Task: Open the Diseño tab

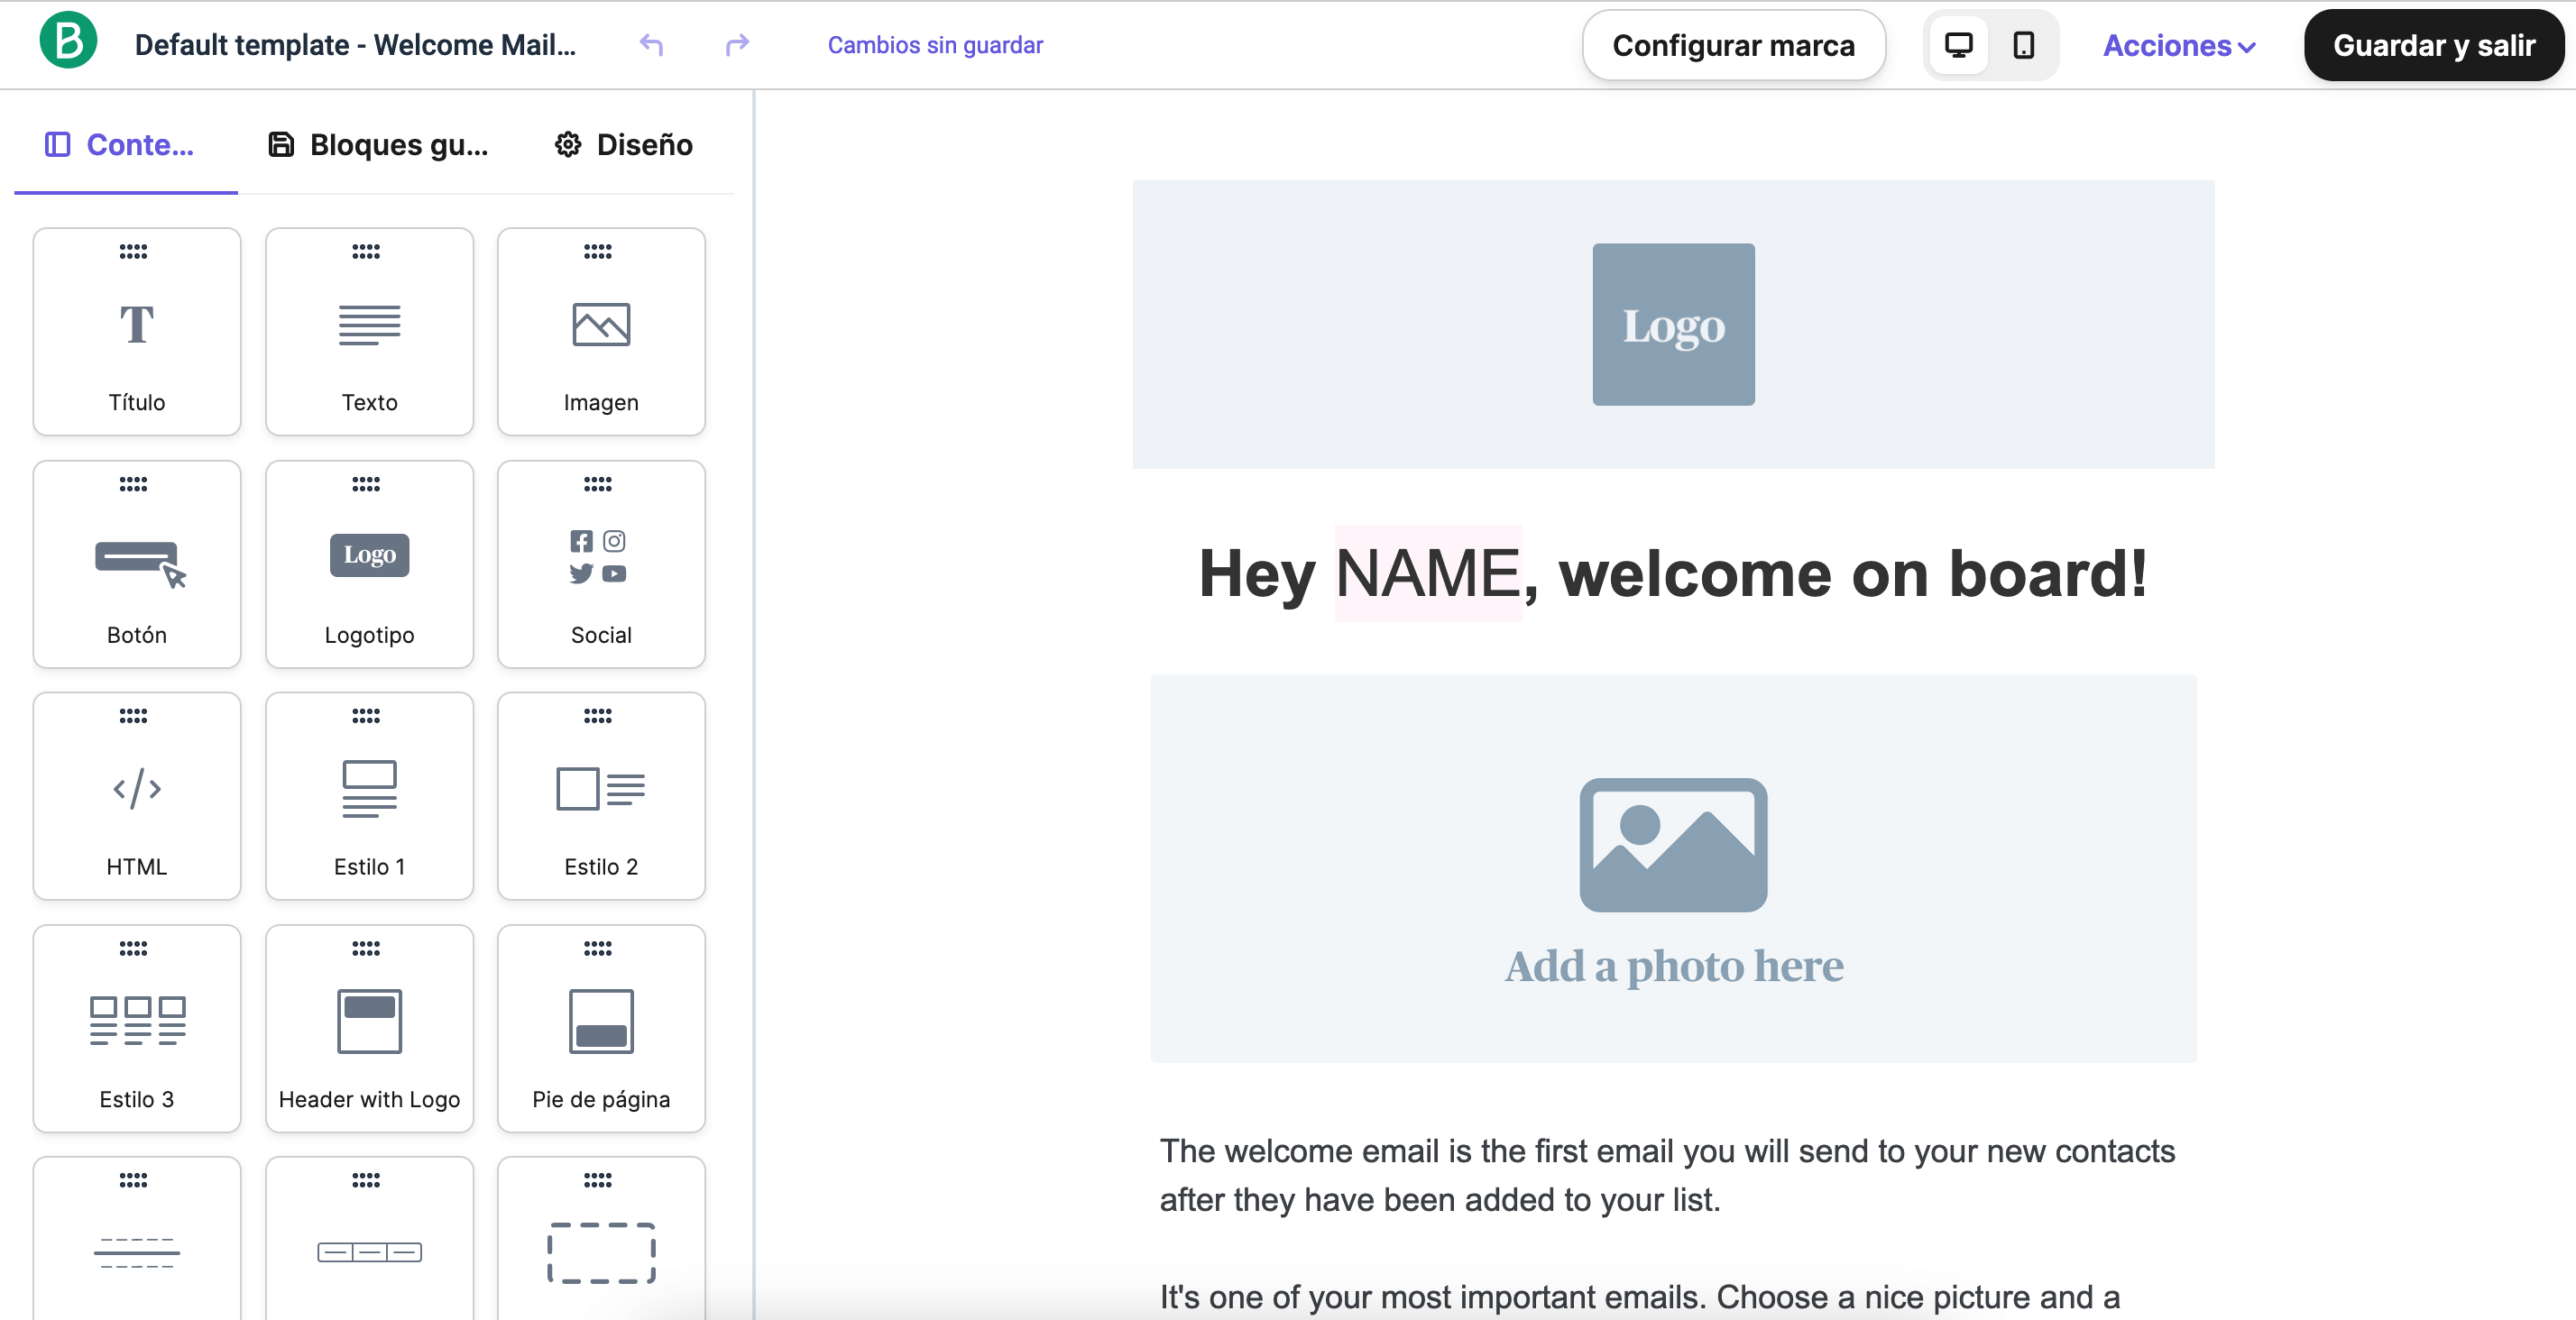Action: pos(624,145)
